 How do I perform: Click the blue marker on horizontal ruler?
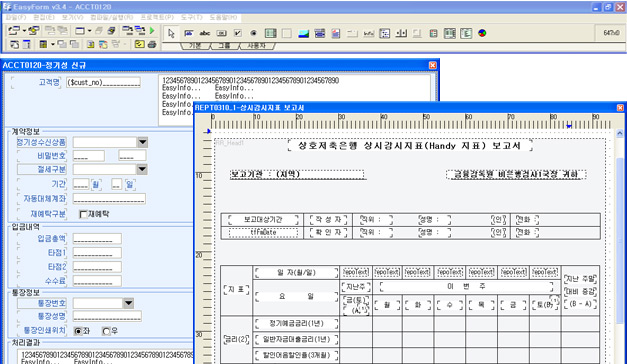(x=569, y=126)
